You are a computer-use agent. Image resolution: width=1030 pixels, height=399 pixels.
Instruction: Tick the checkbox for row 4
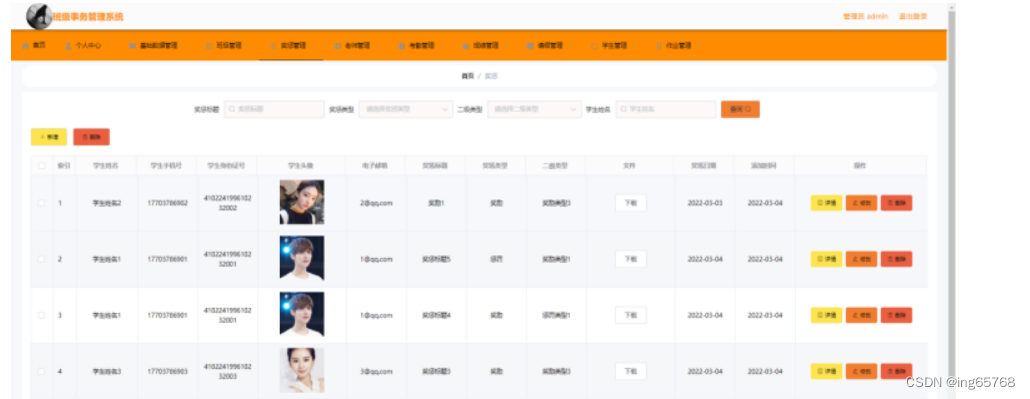tap(41, 371)
